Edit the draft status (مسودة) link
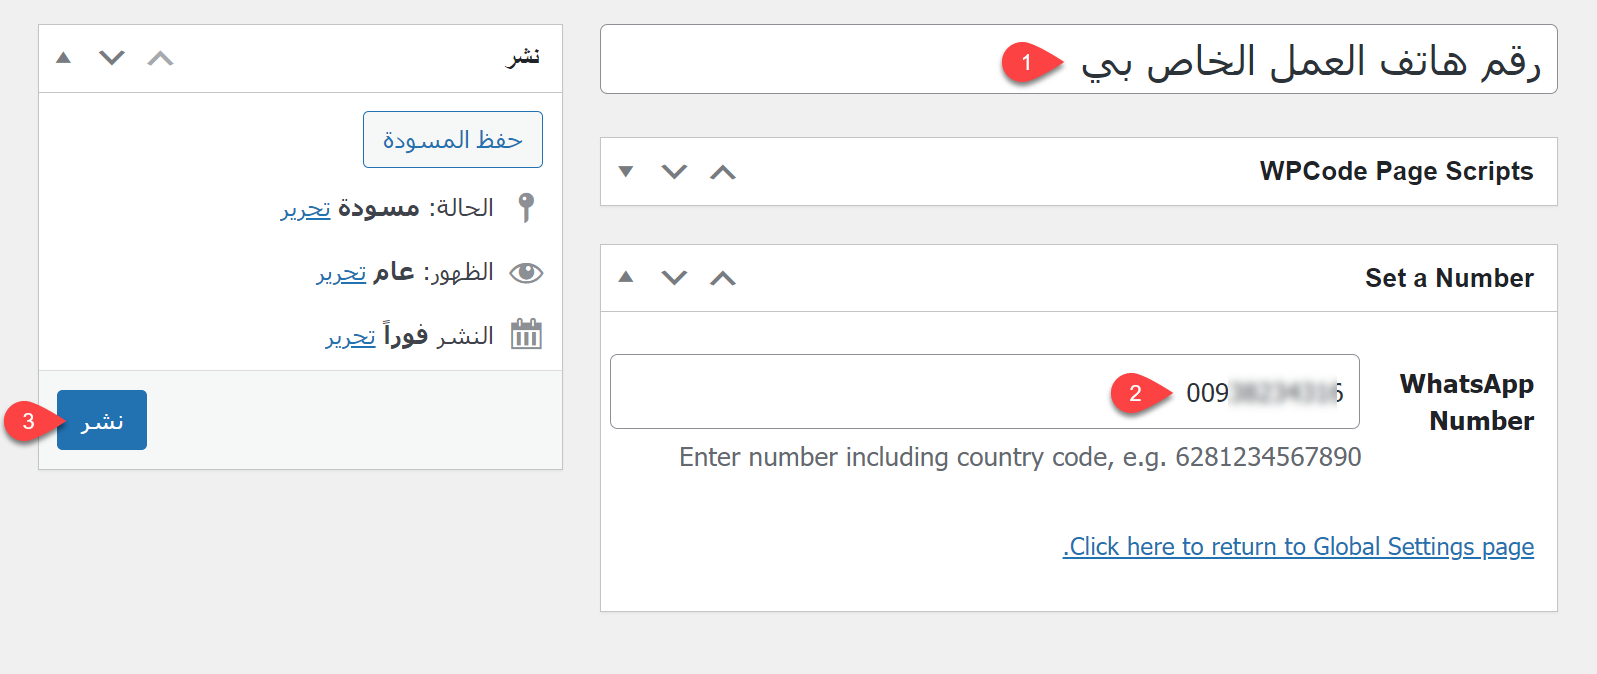The image size is (1597, 674). point(306,210)
